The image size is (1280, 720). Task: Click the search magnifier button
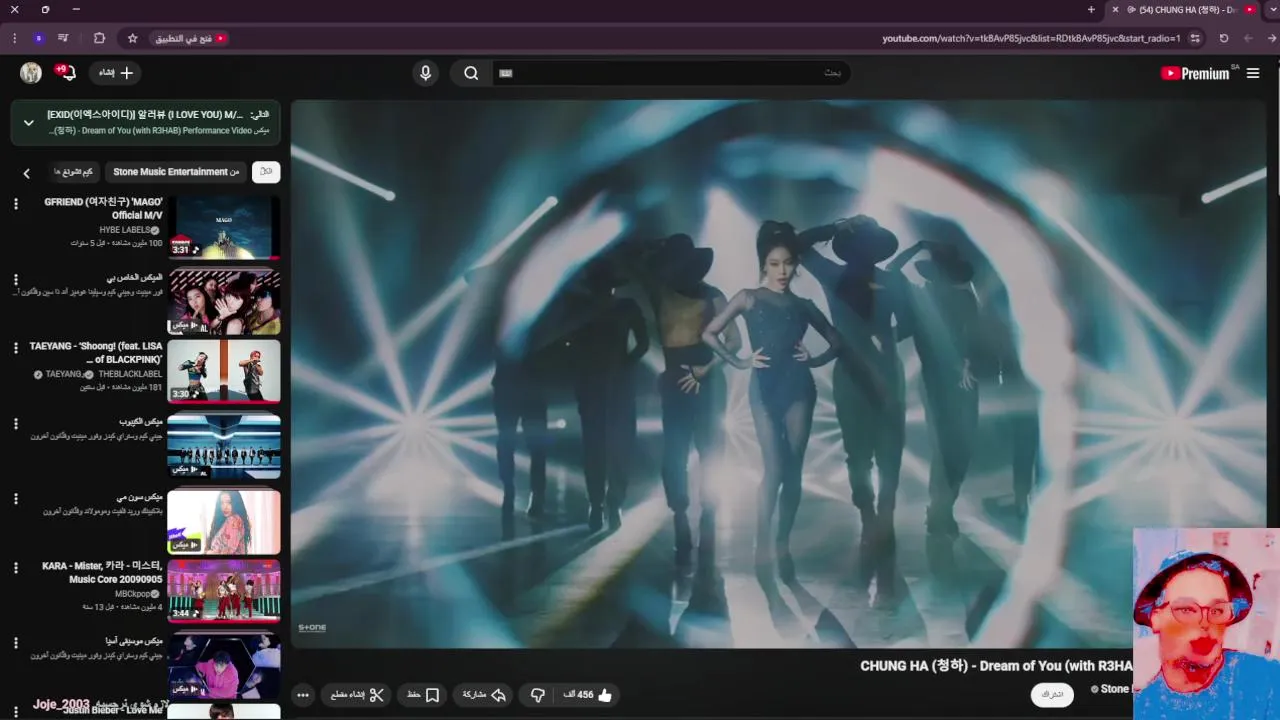(x=471, y=73)
